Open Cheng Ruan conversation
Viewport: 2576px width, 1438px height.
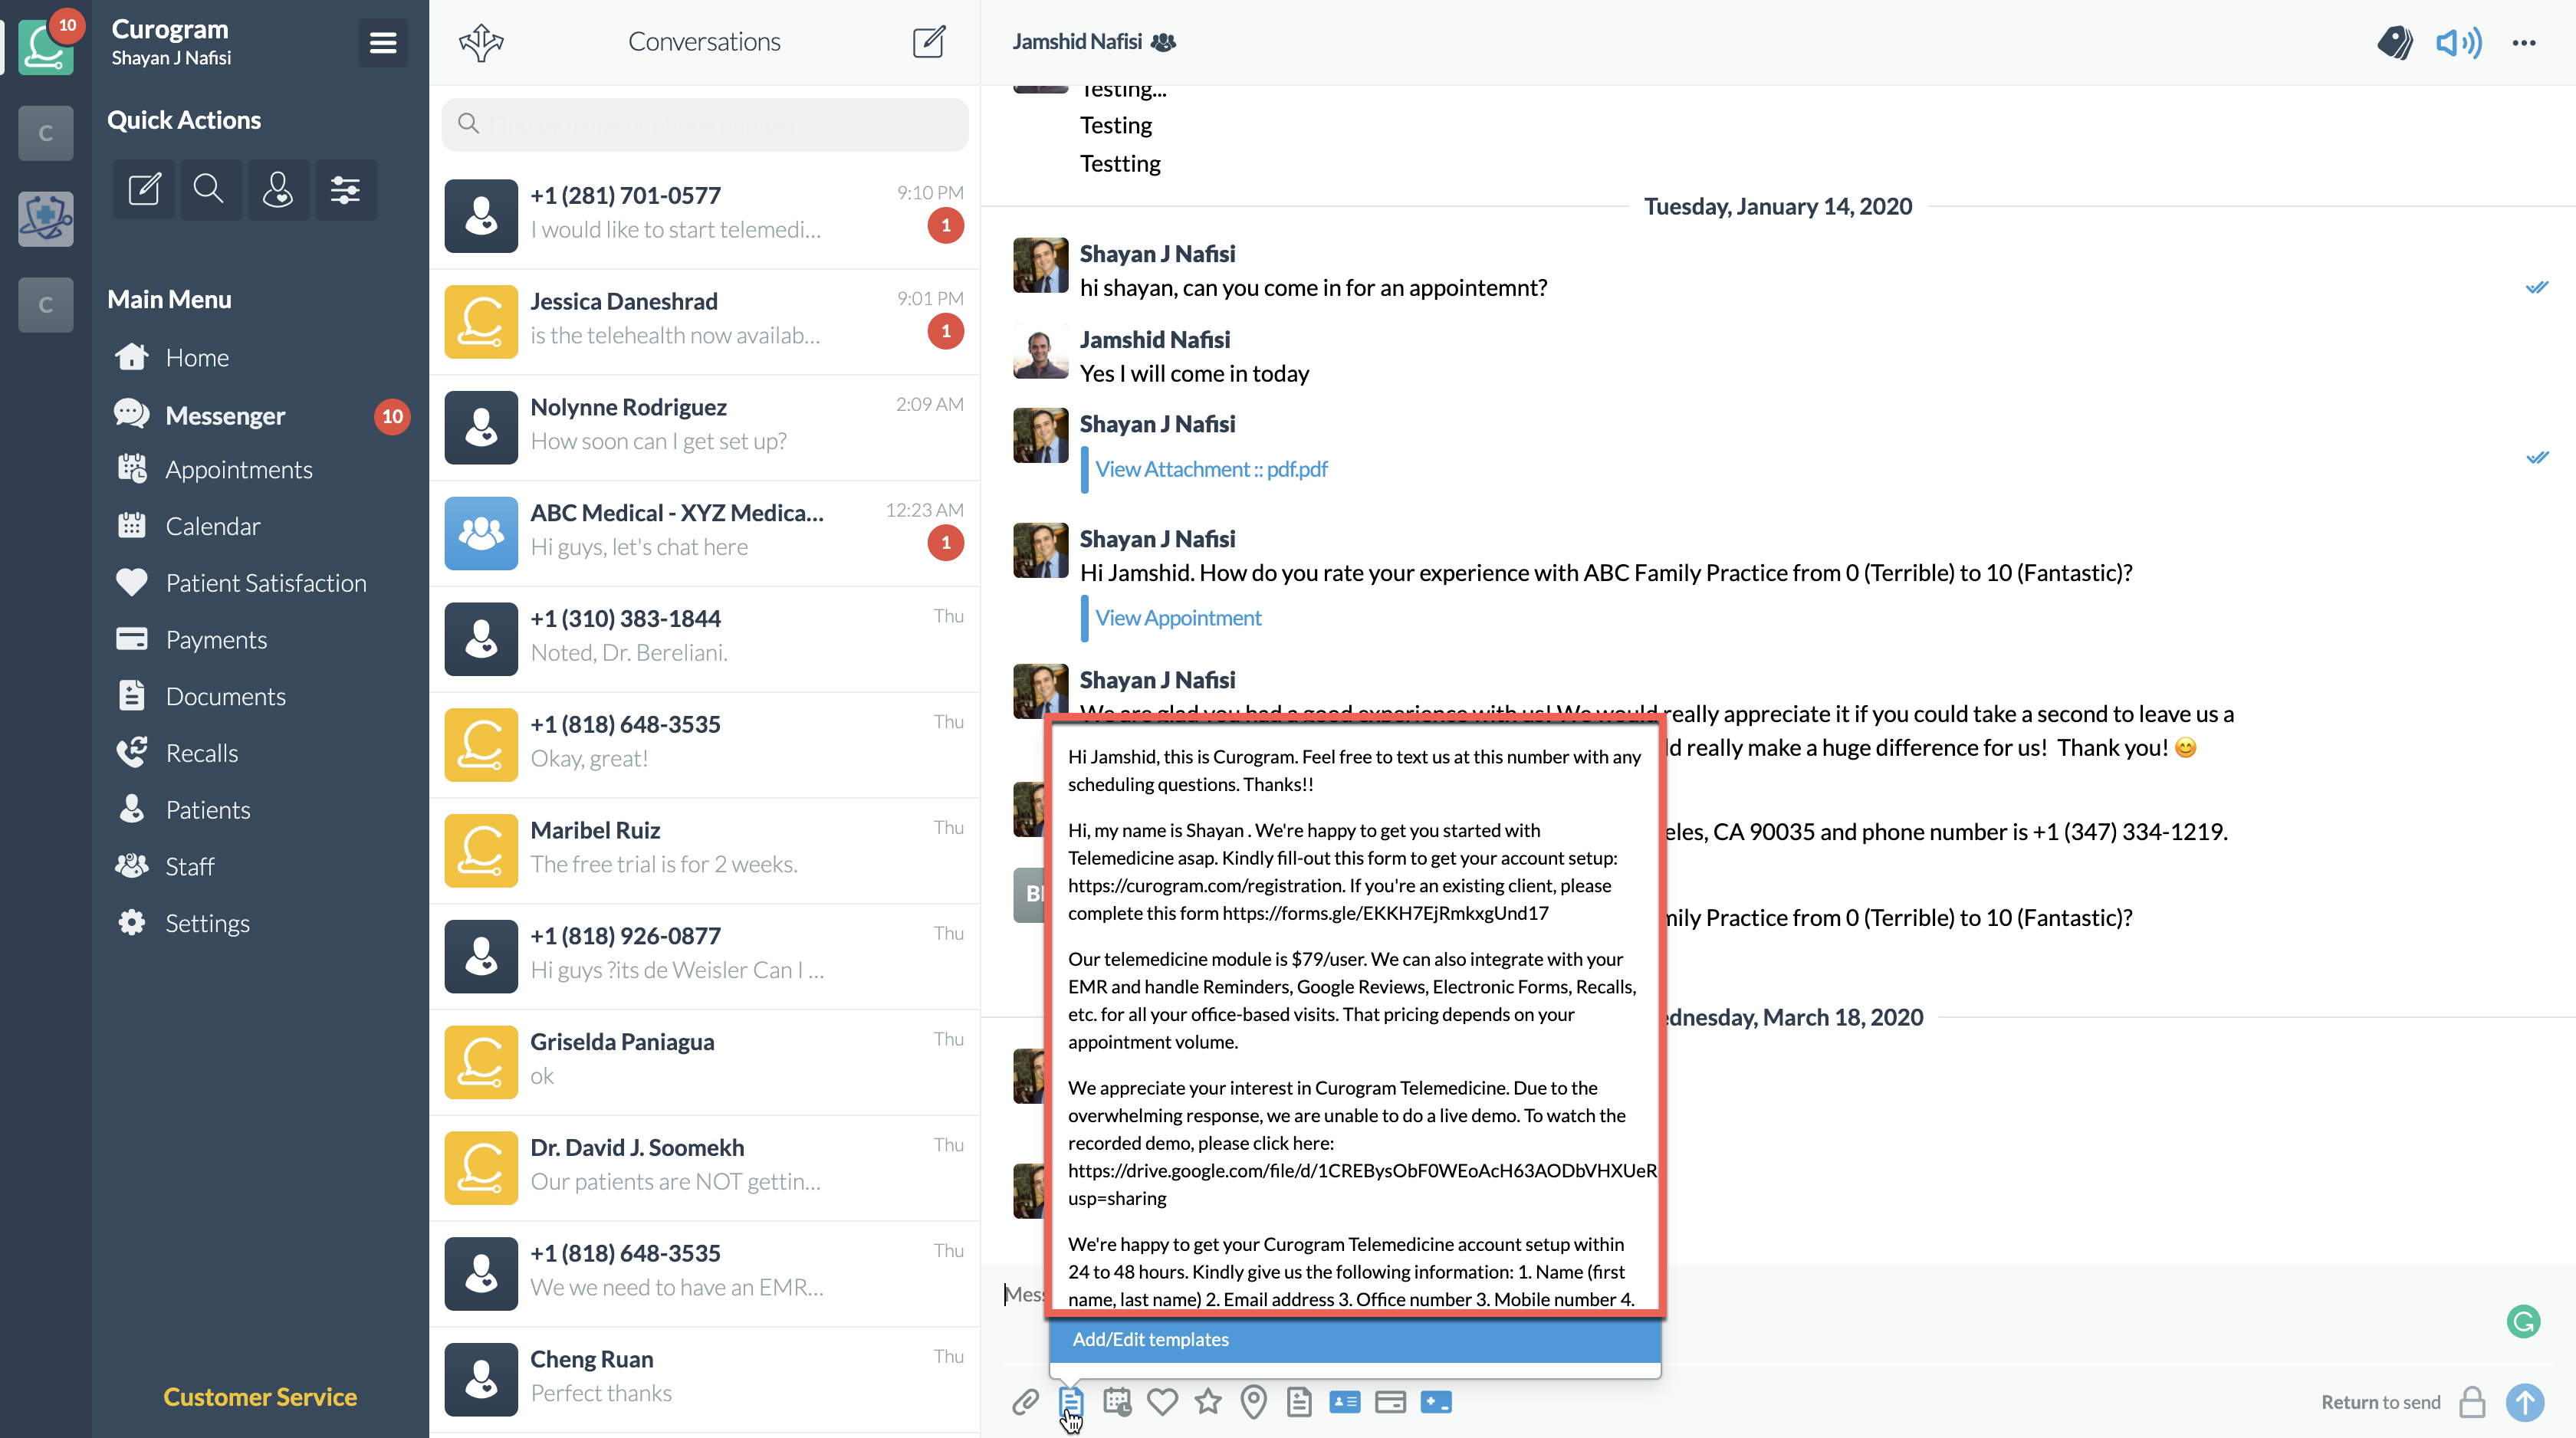click(705, 1379)
